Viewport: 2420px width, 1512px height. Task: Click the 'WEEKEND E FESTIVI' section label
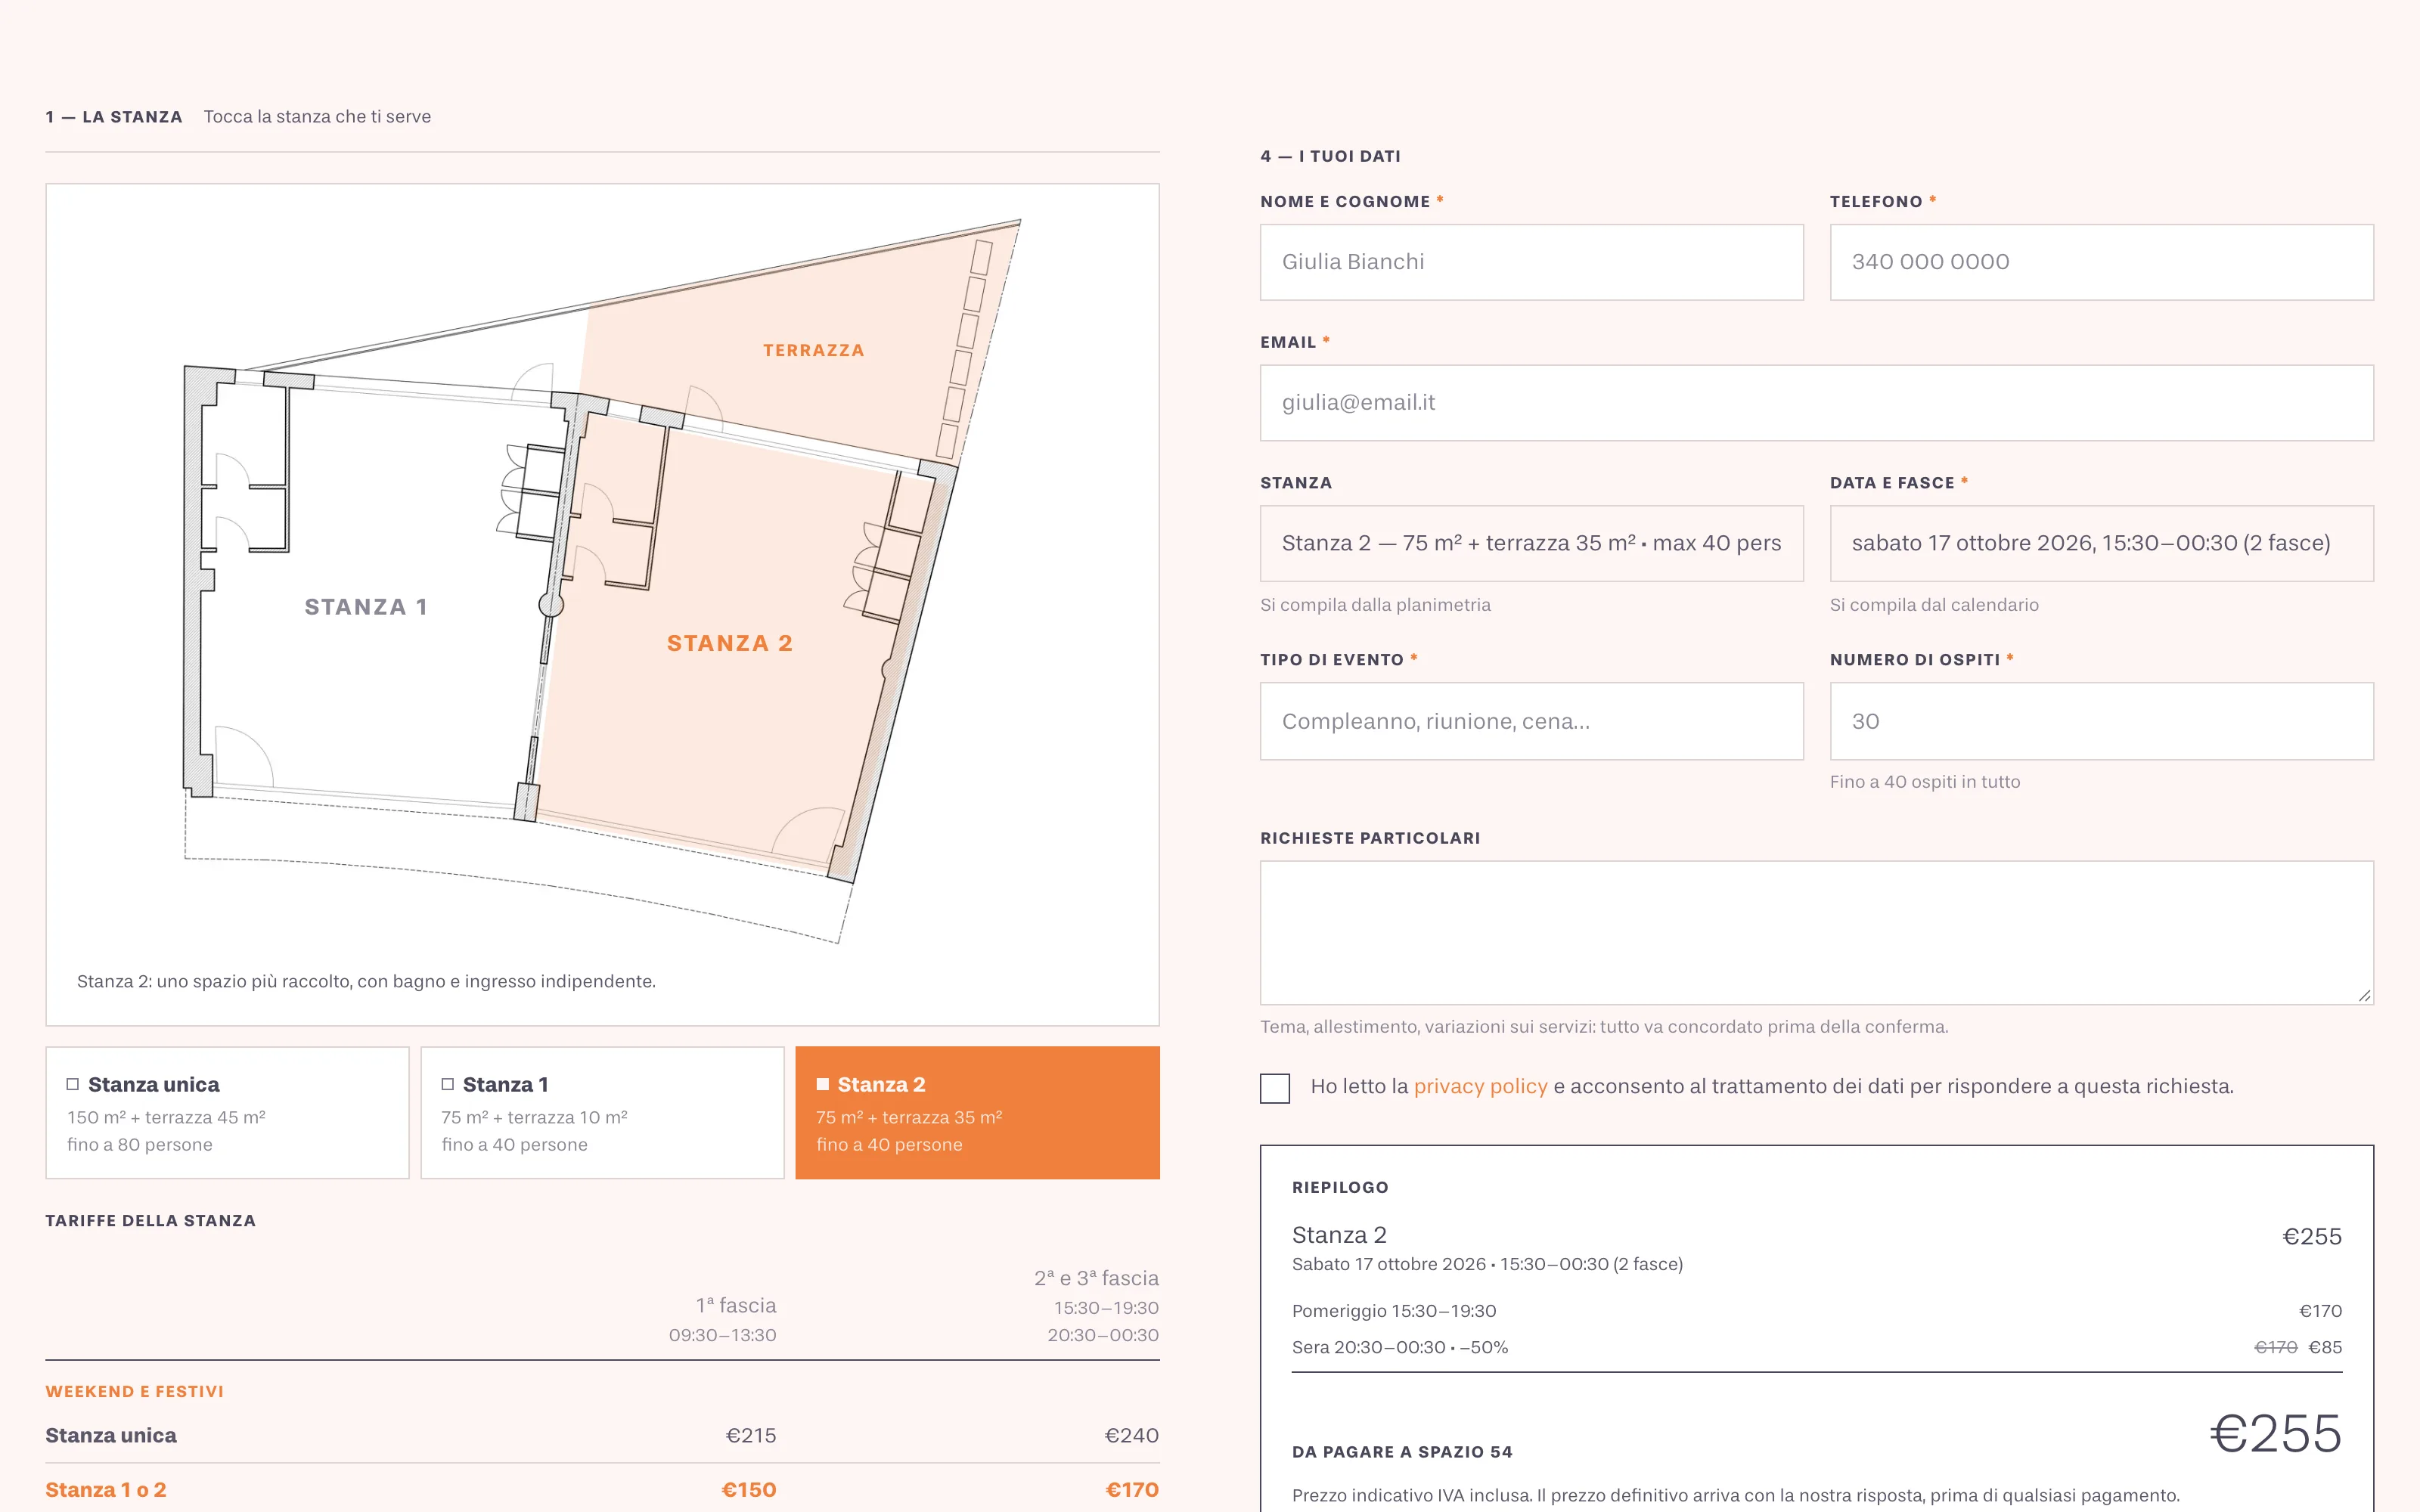tap(135, 1392)
